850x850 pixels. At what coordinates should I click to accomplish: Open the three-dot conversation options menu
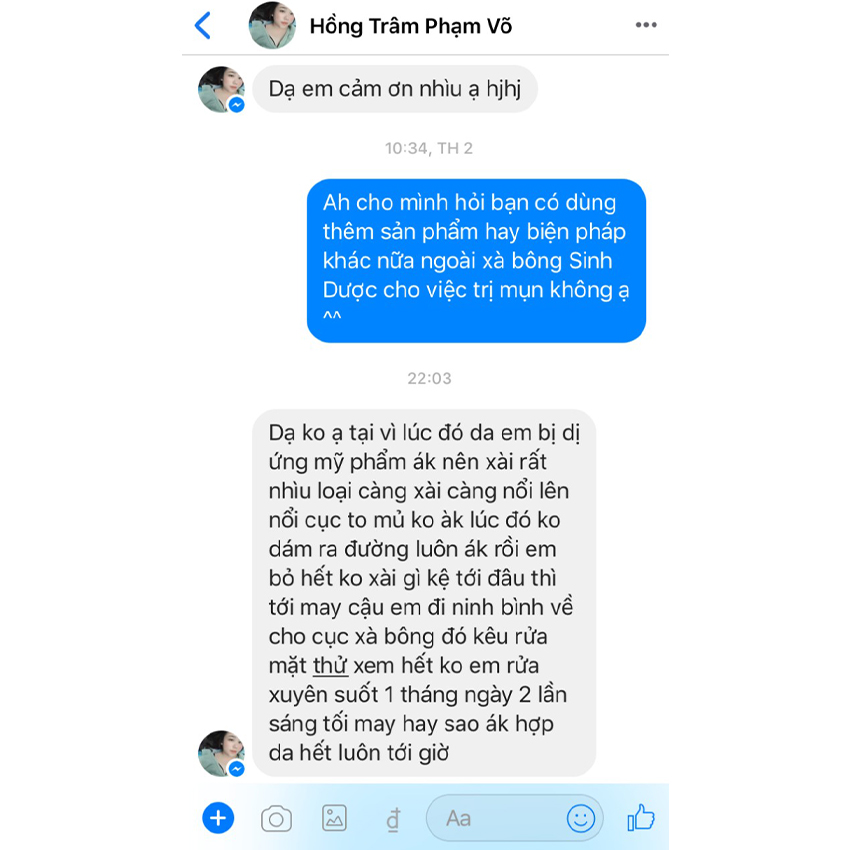(x=646, y=25)
